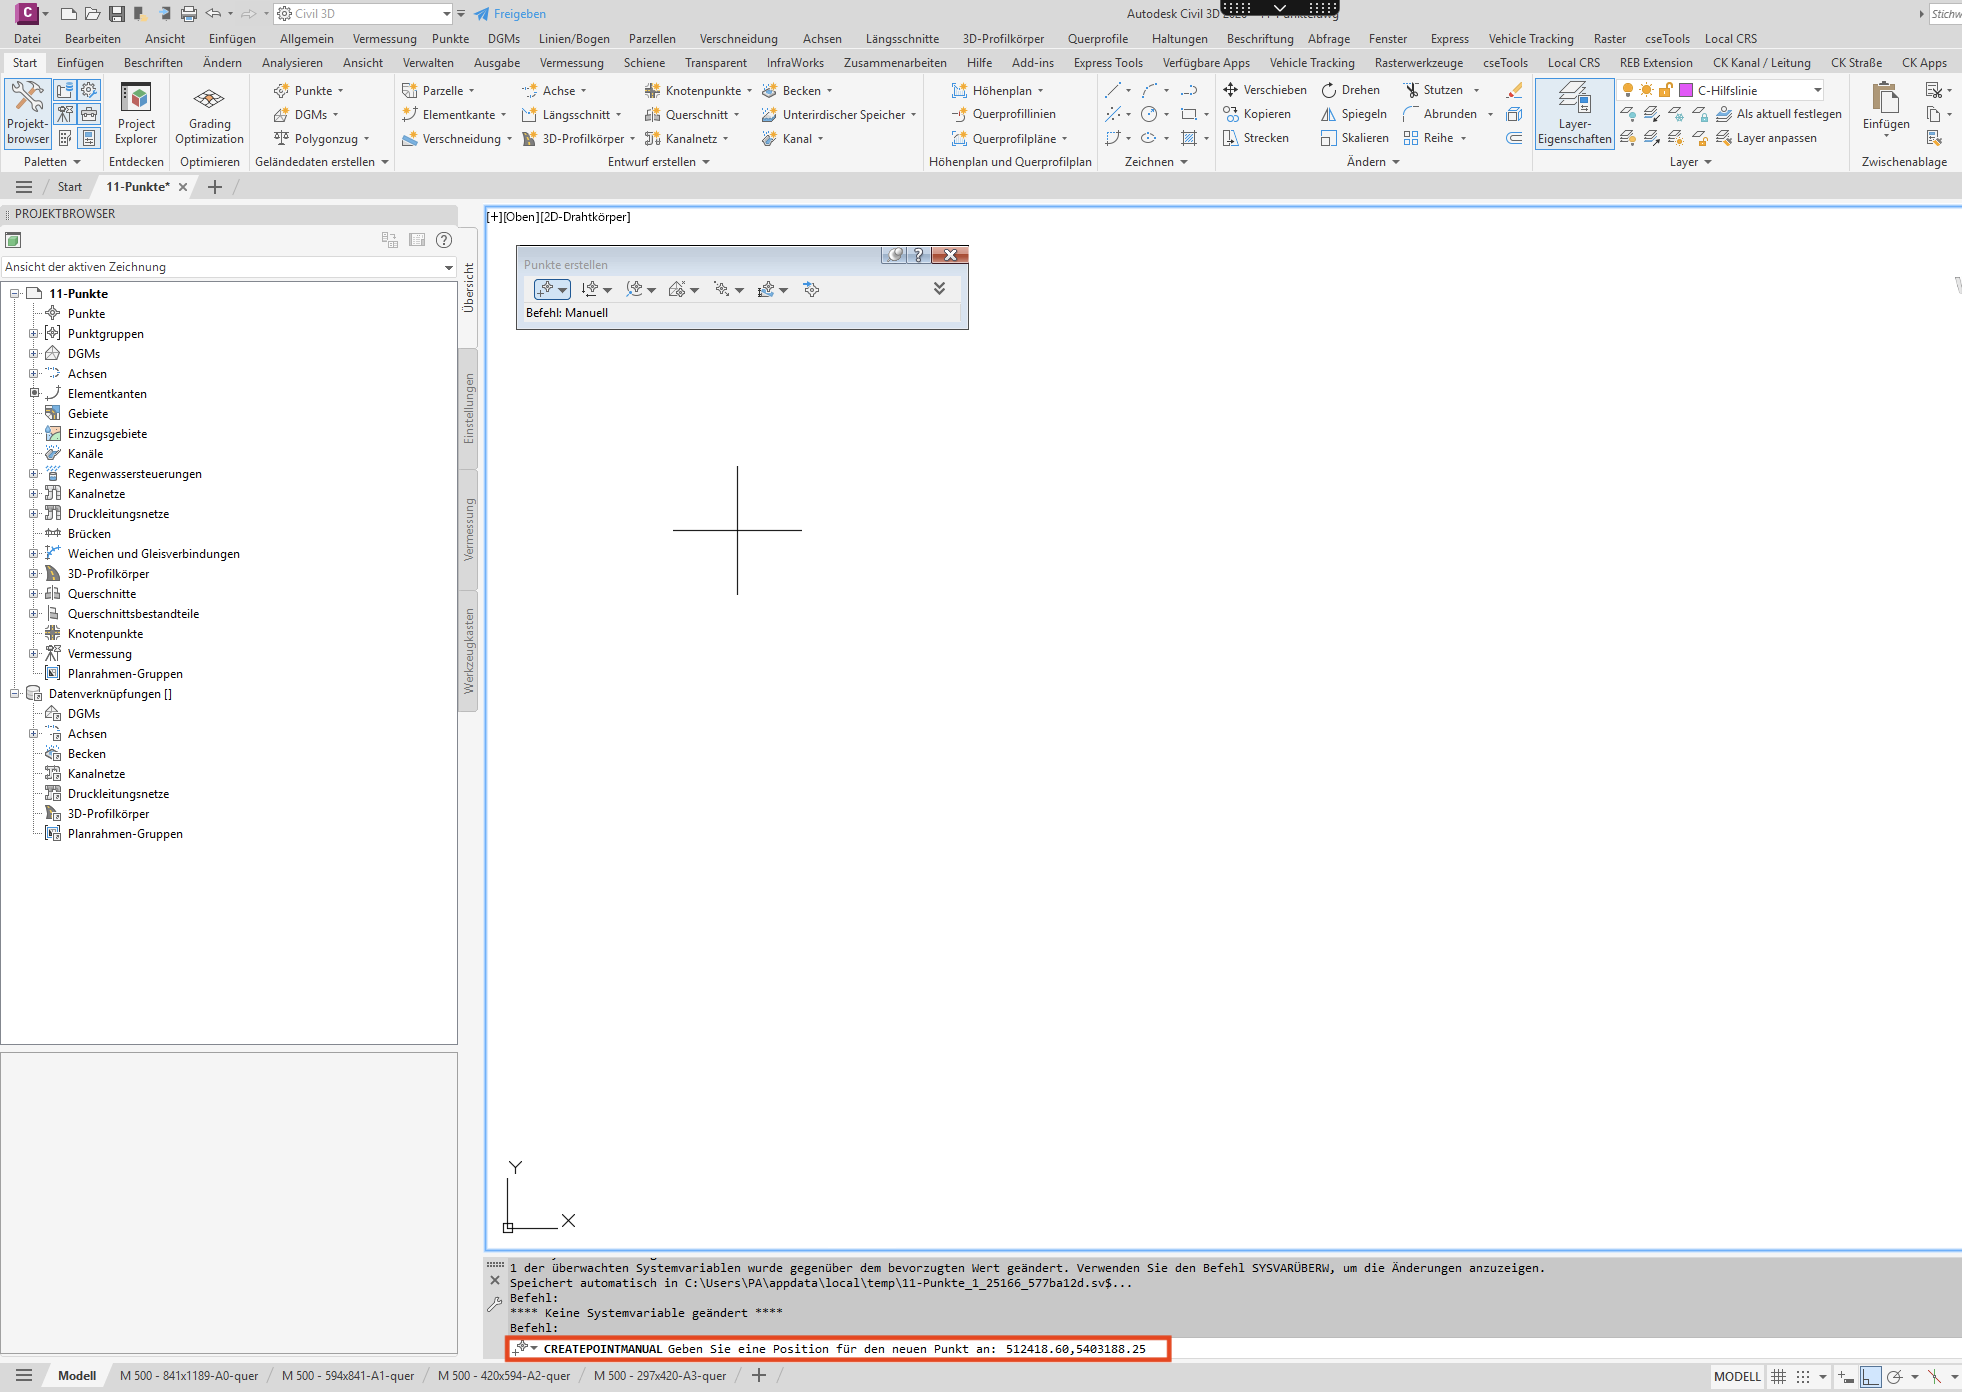The width and height of the screenshot is (1962, 1392).
Task: Toggle the drawing grid display
Action: (x=1778, y=1377)
